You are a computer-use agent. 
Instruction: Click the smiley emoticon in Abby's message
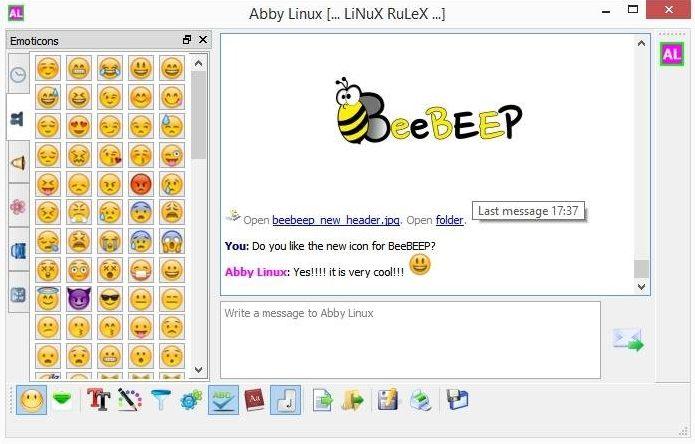coord(419,265)
